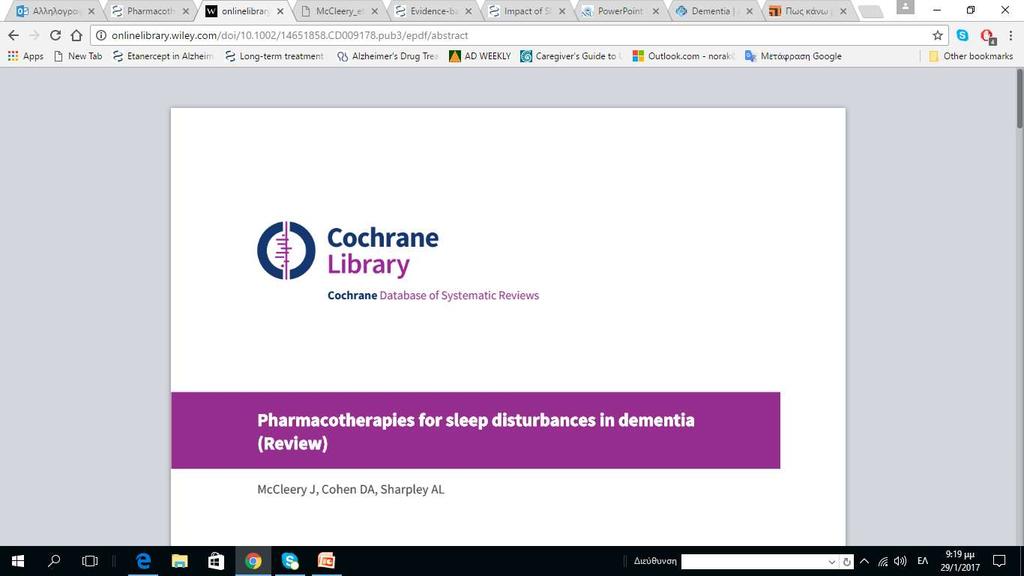Click the volume speaker tray icon
Image resolution: width=1024 pixels, height=576 pixels.
pos(901,561)
